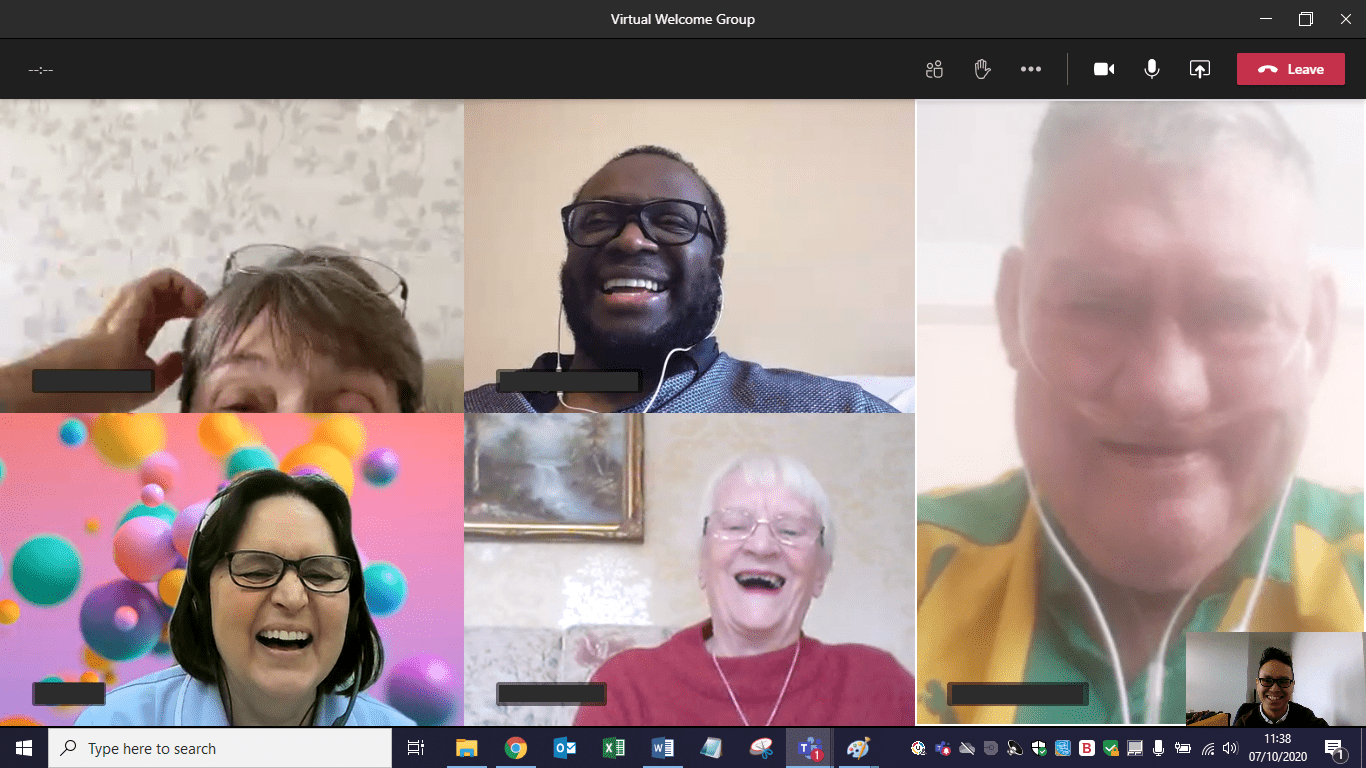The height and width of the screenshot is (768, 1366).
Task: Click the grey hexagon tray icon
Action: click(x=991, y=748)
